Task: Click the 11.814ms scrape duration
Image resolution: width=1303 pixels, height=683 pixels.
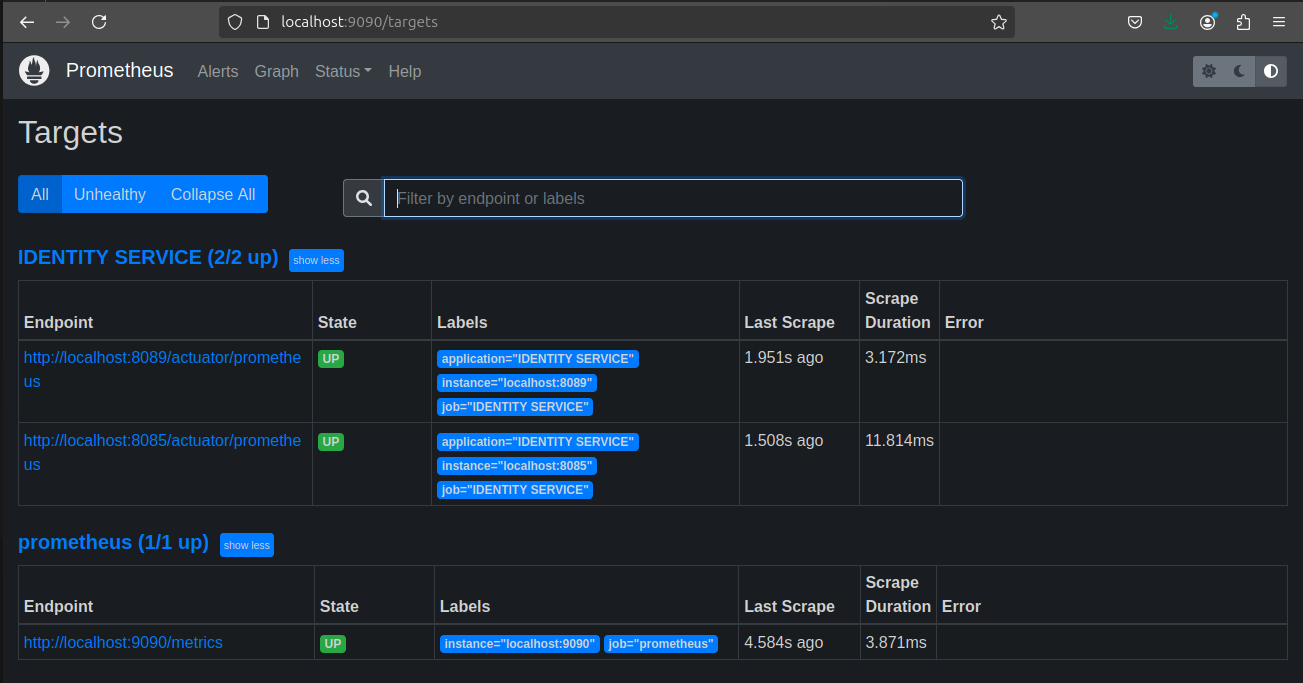Action: click(x=899, y=440)
